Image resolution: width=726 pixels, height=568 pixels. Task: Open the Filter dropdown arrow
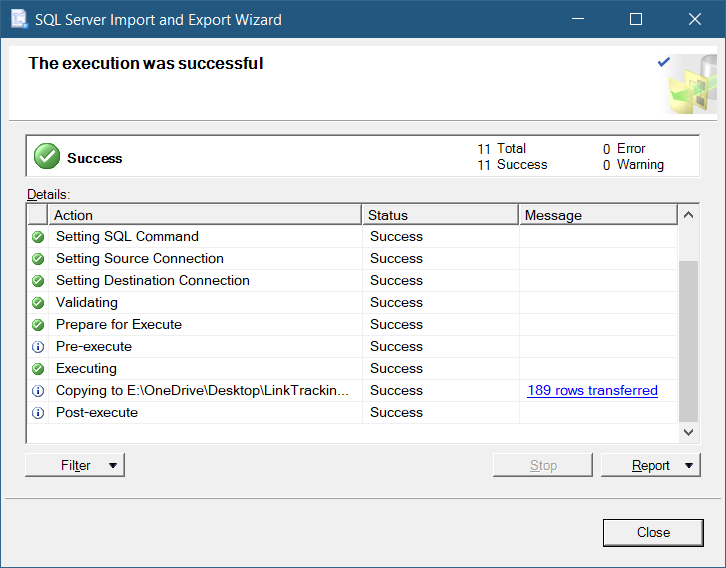113,466
